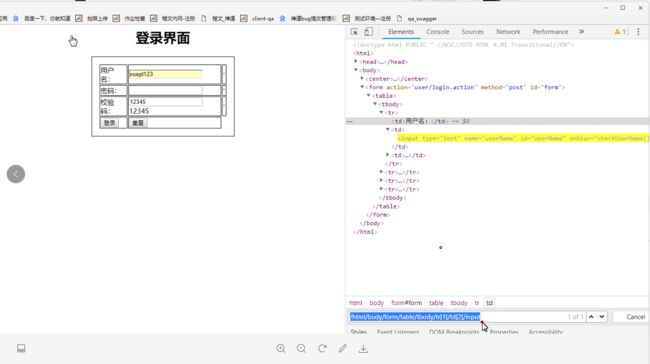The width and height of the screenshot is (650, 364).
Task: Click the zoom in magnifier icon
Action: [281, 349]
